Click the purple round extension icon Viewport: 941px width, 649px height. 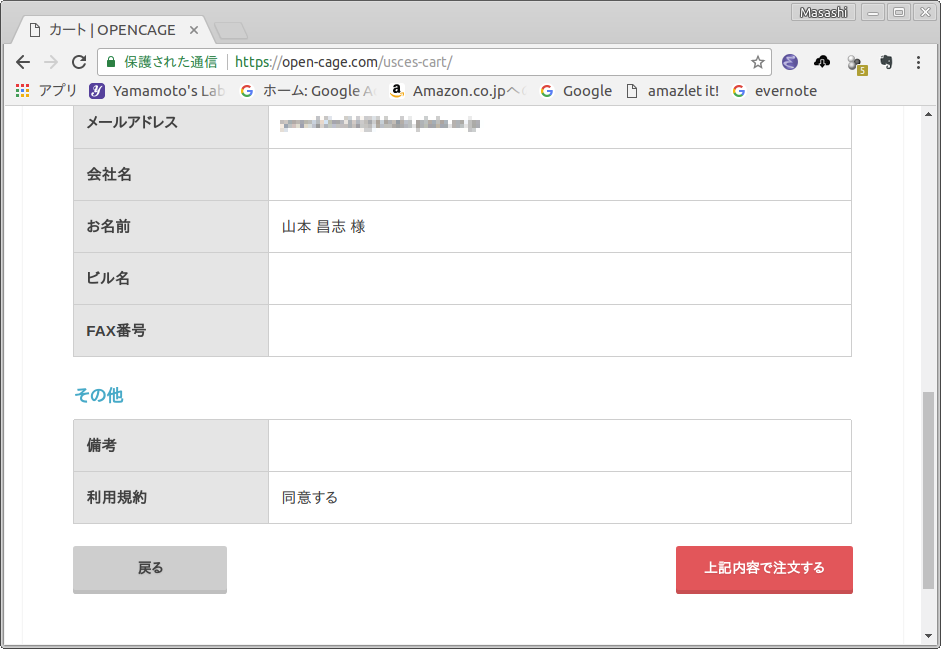coord(790,62)
